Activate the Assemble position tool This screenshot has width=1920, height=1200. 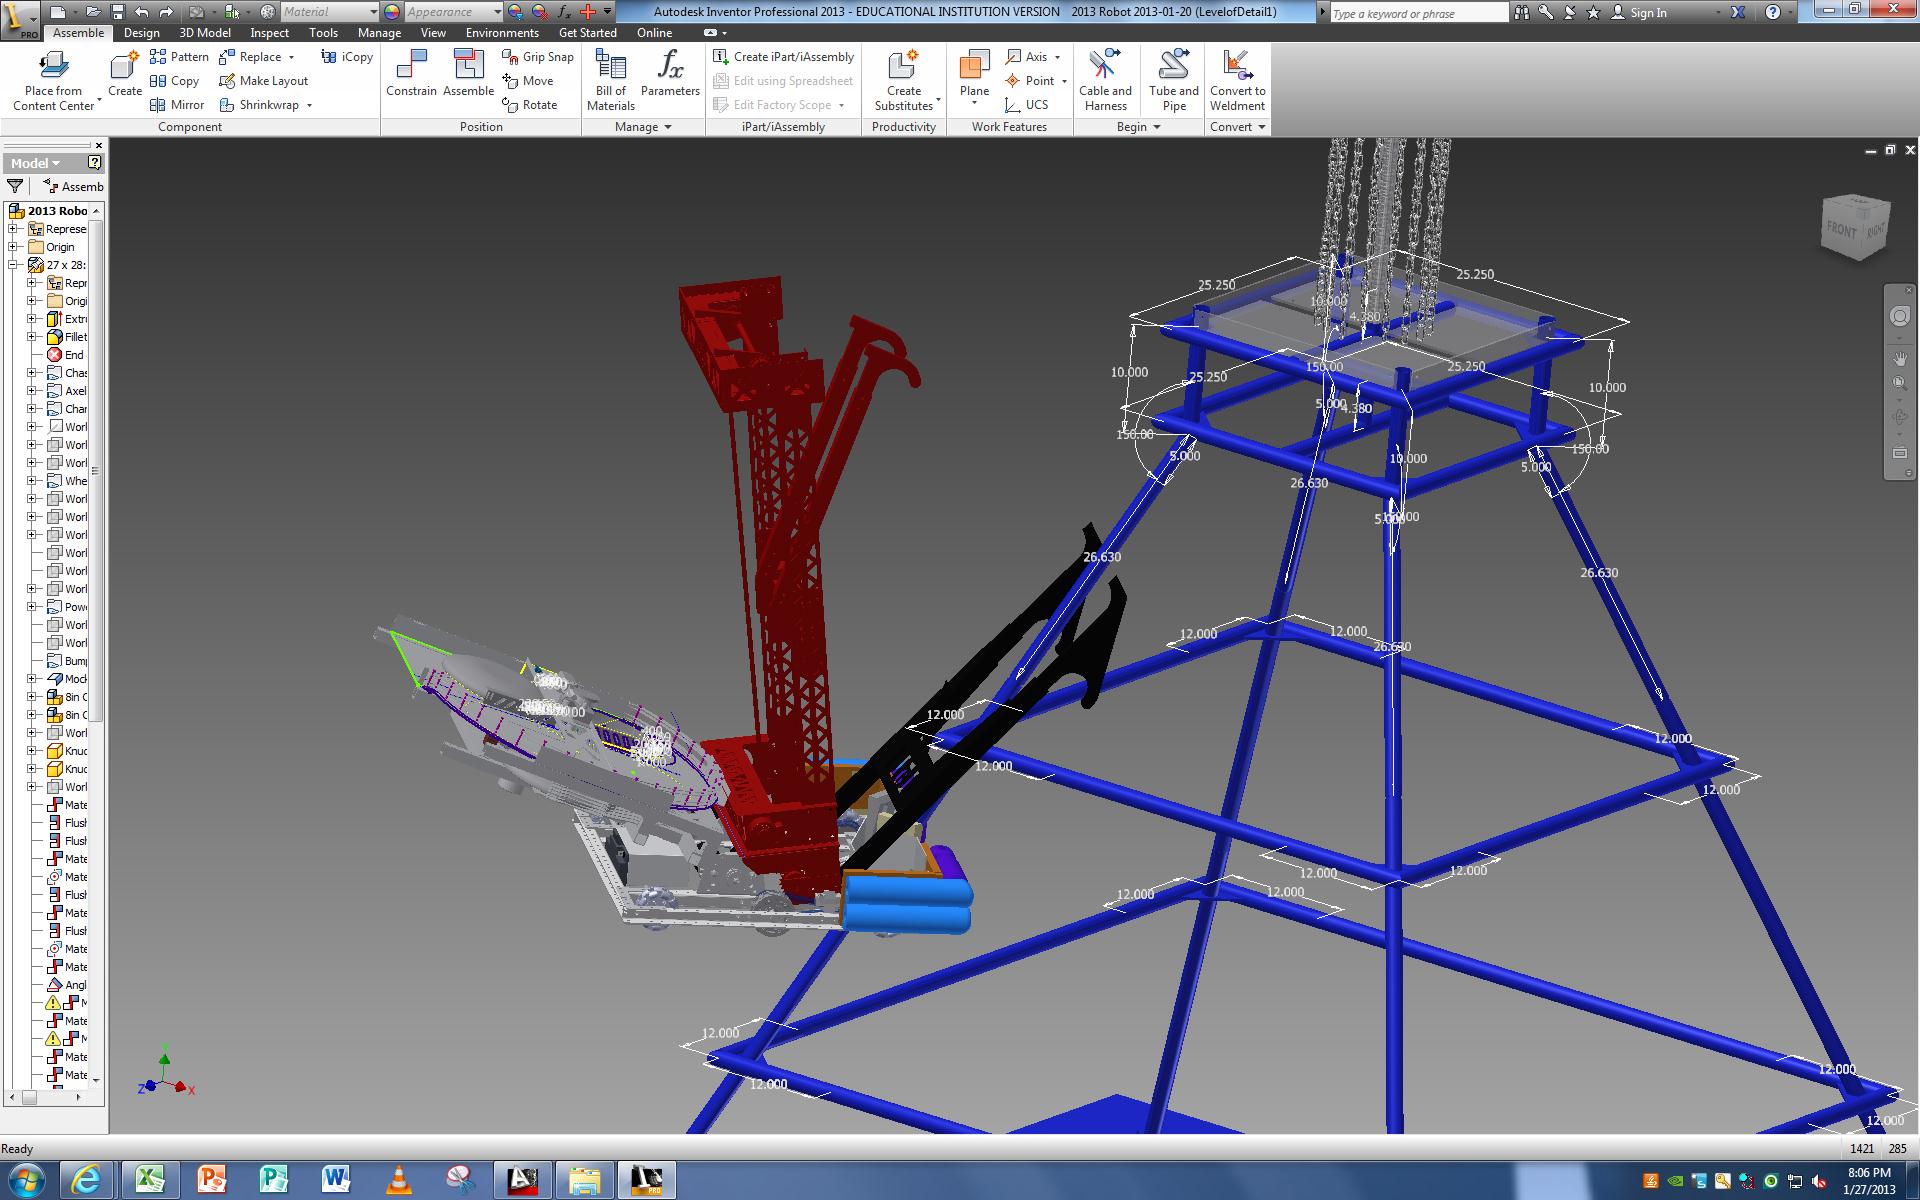click(468, 75)
